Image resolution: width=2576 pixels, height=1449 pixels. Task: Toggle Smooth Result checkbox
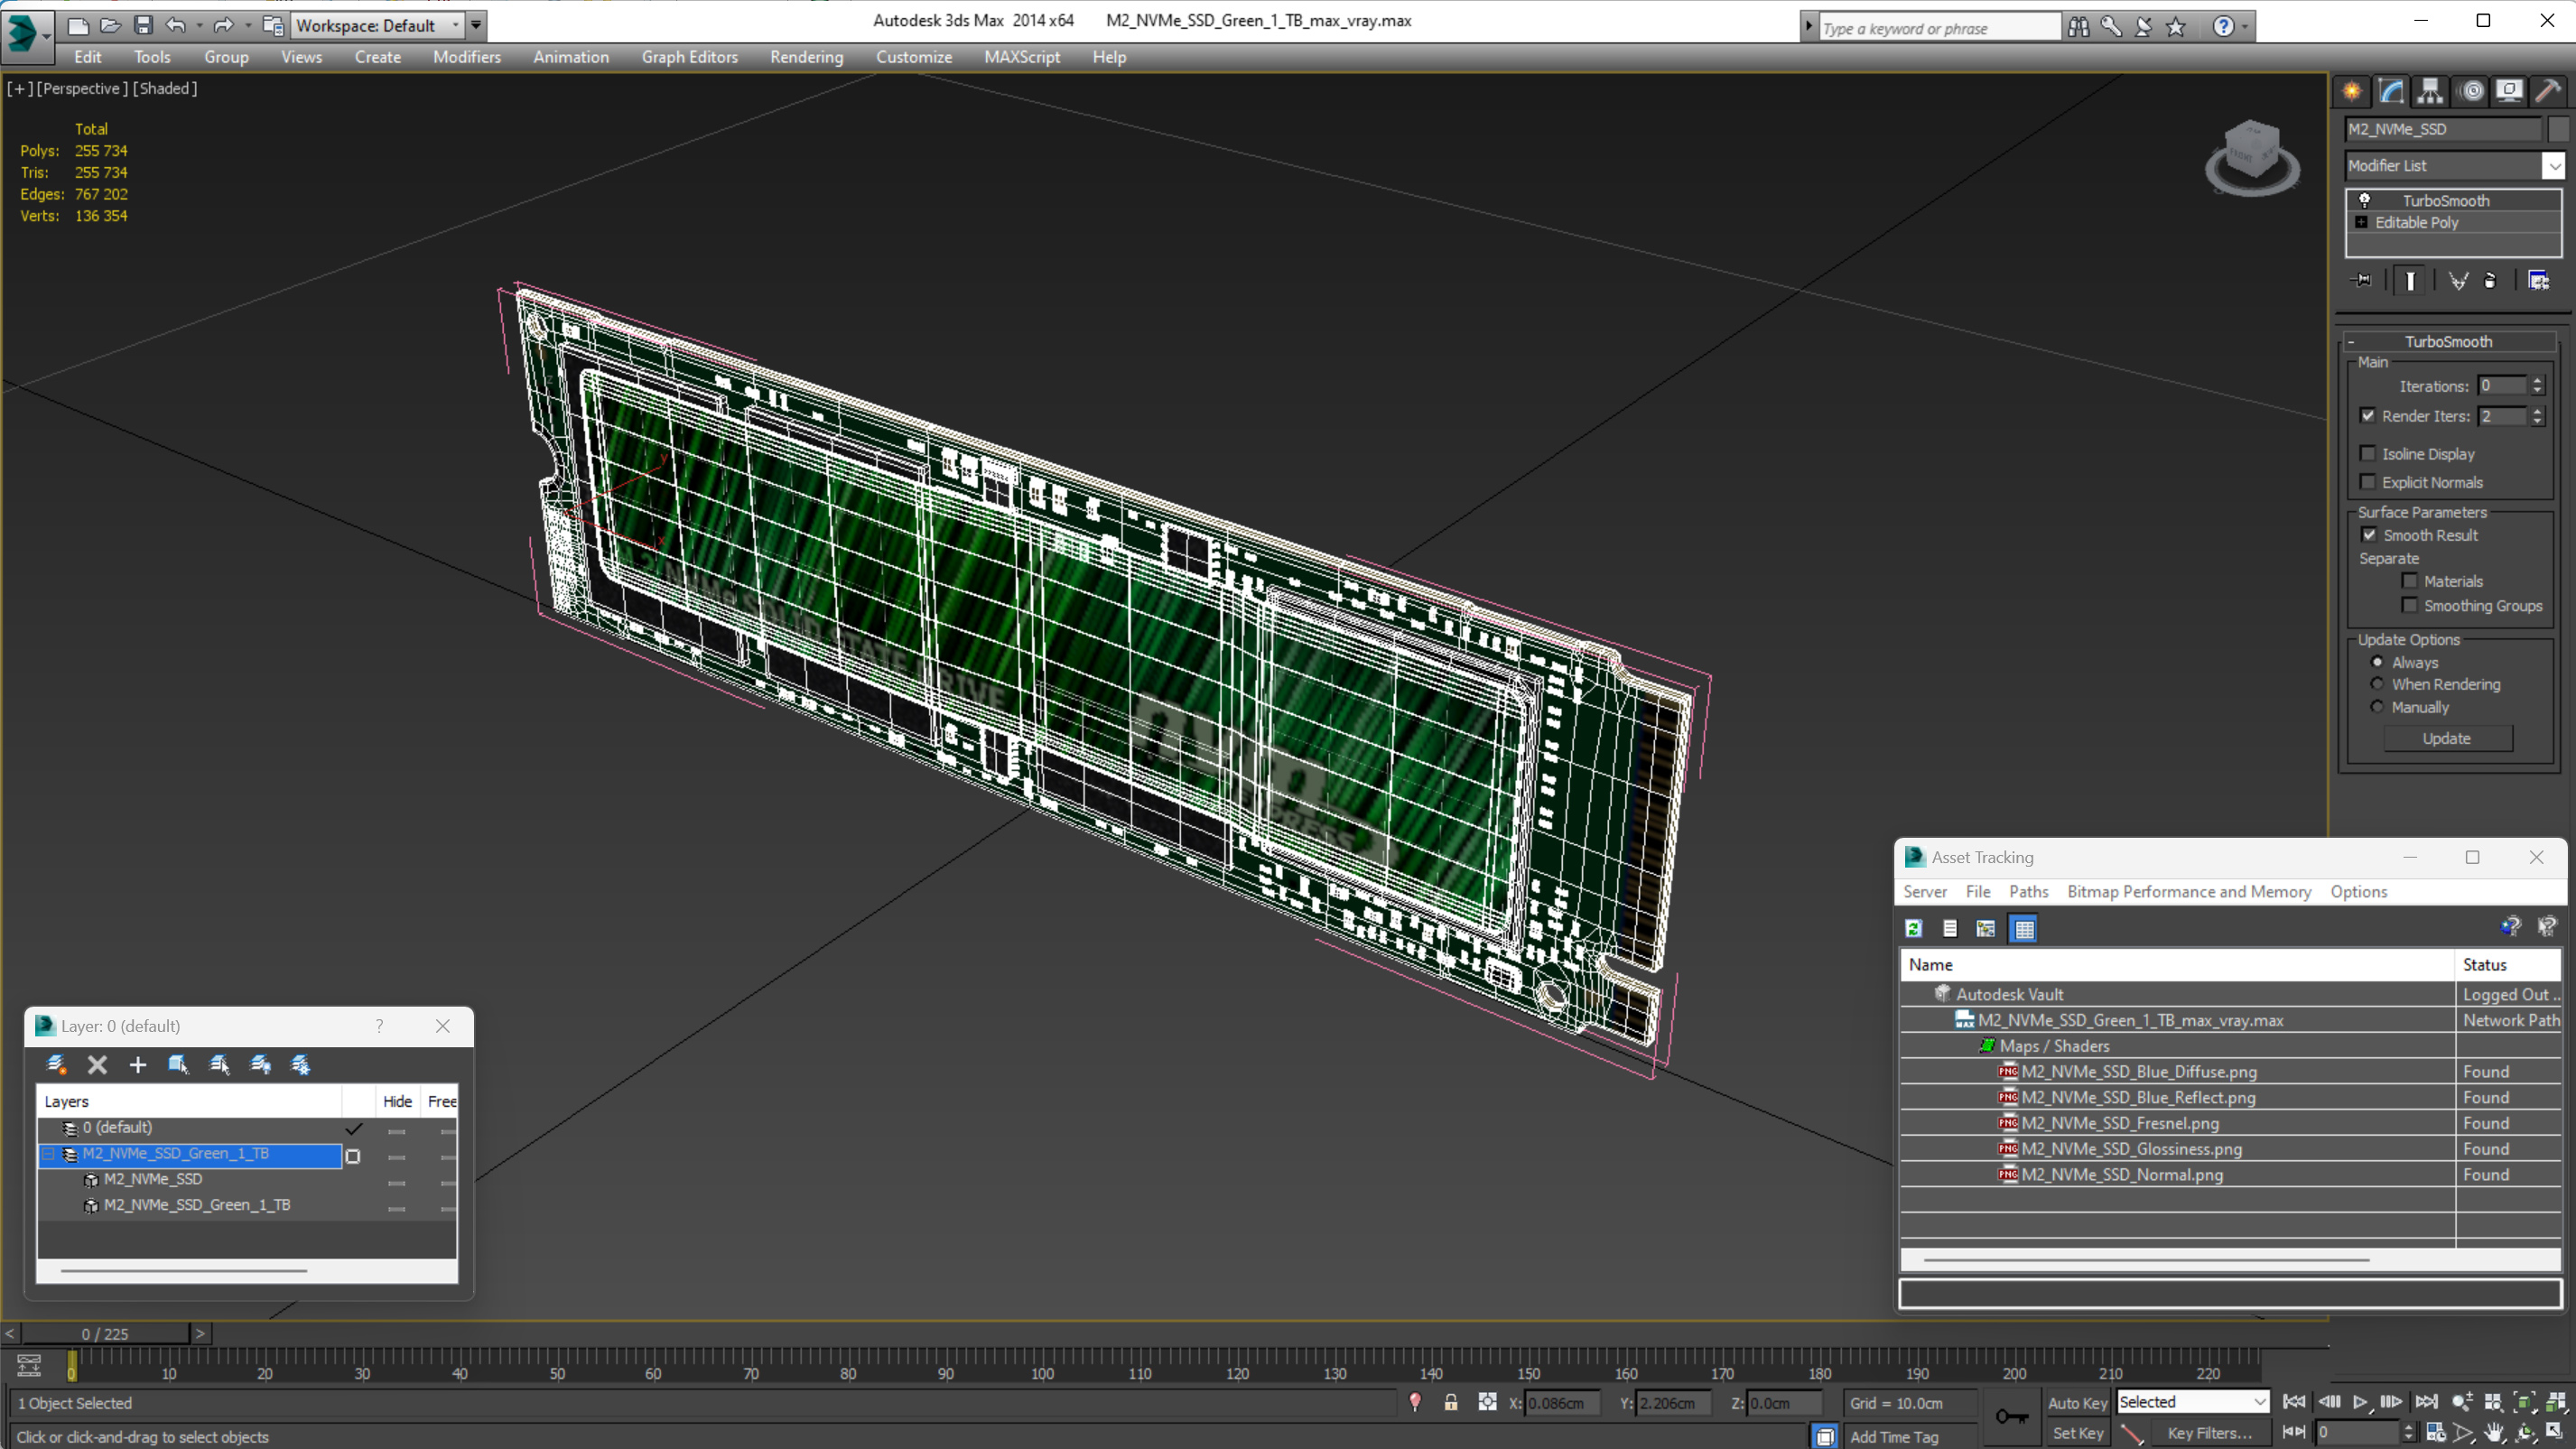(2369, 535)
